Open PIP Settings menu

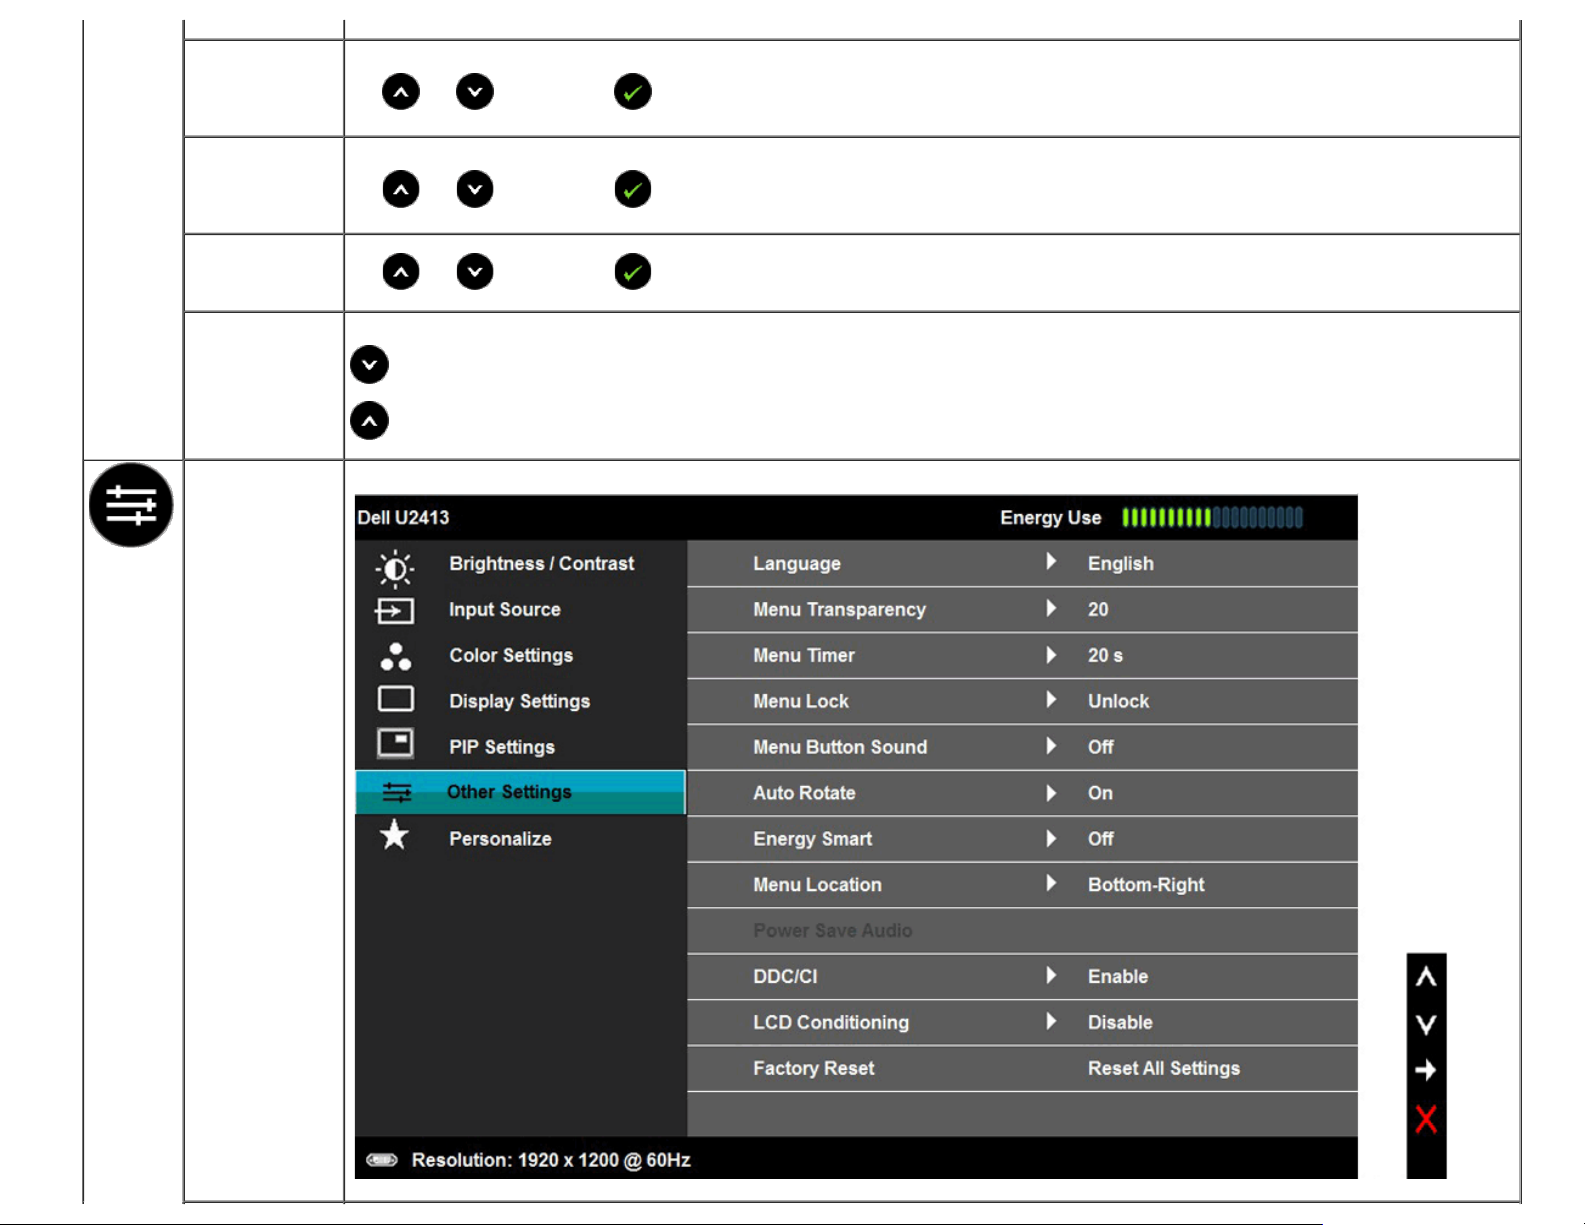pos(502,747)
